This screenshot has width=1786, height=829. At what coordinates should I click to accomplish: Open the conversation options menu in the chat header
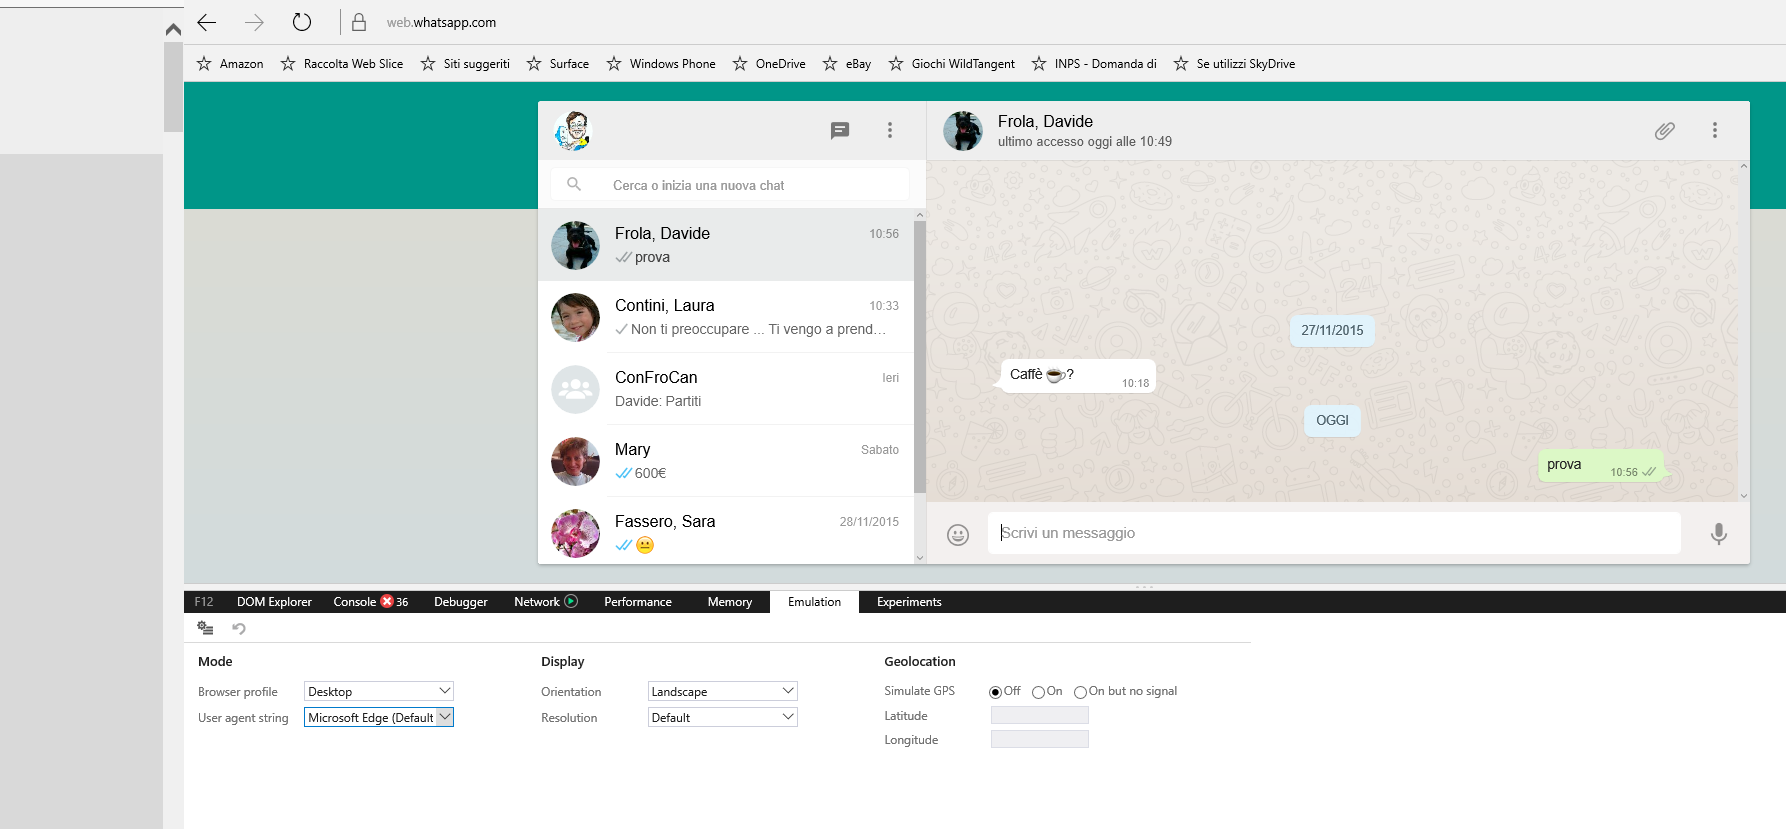pyautogui.click(x=1714, y=130)
